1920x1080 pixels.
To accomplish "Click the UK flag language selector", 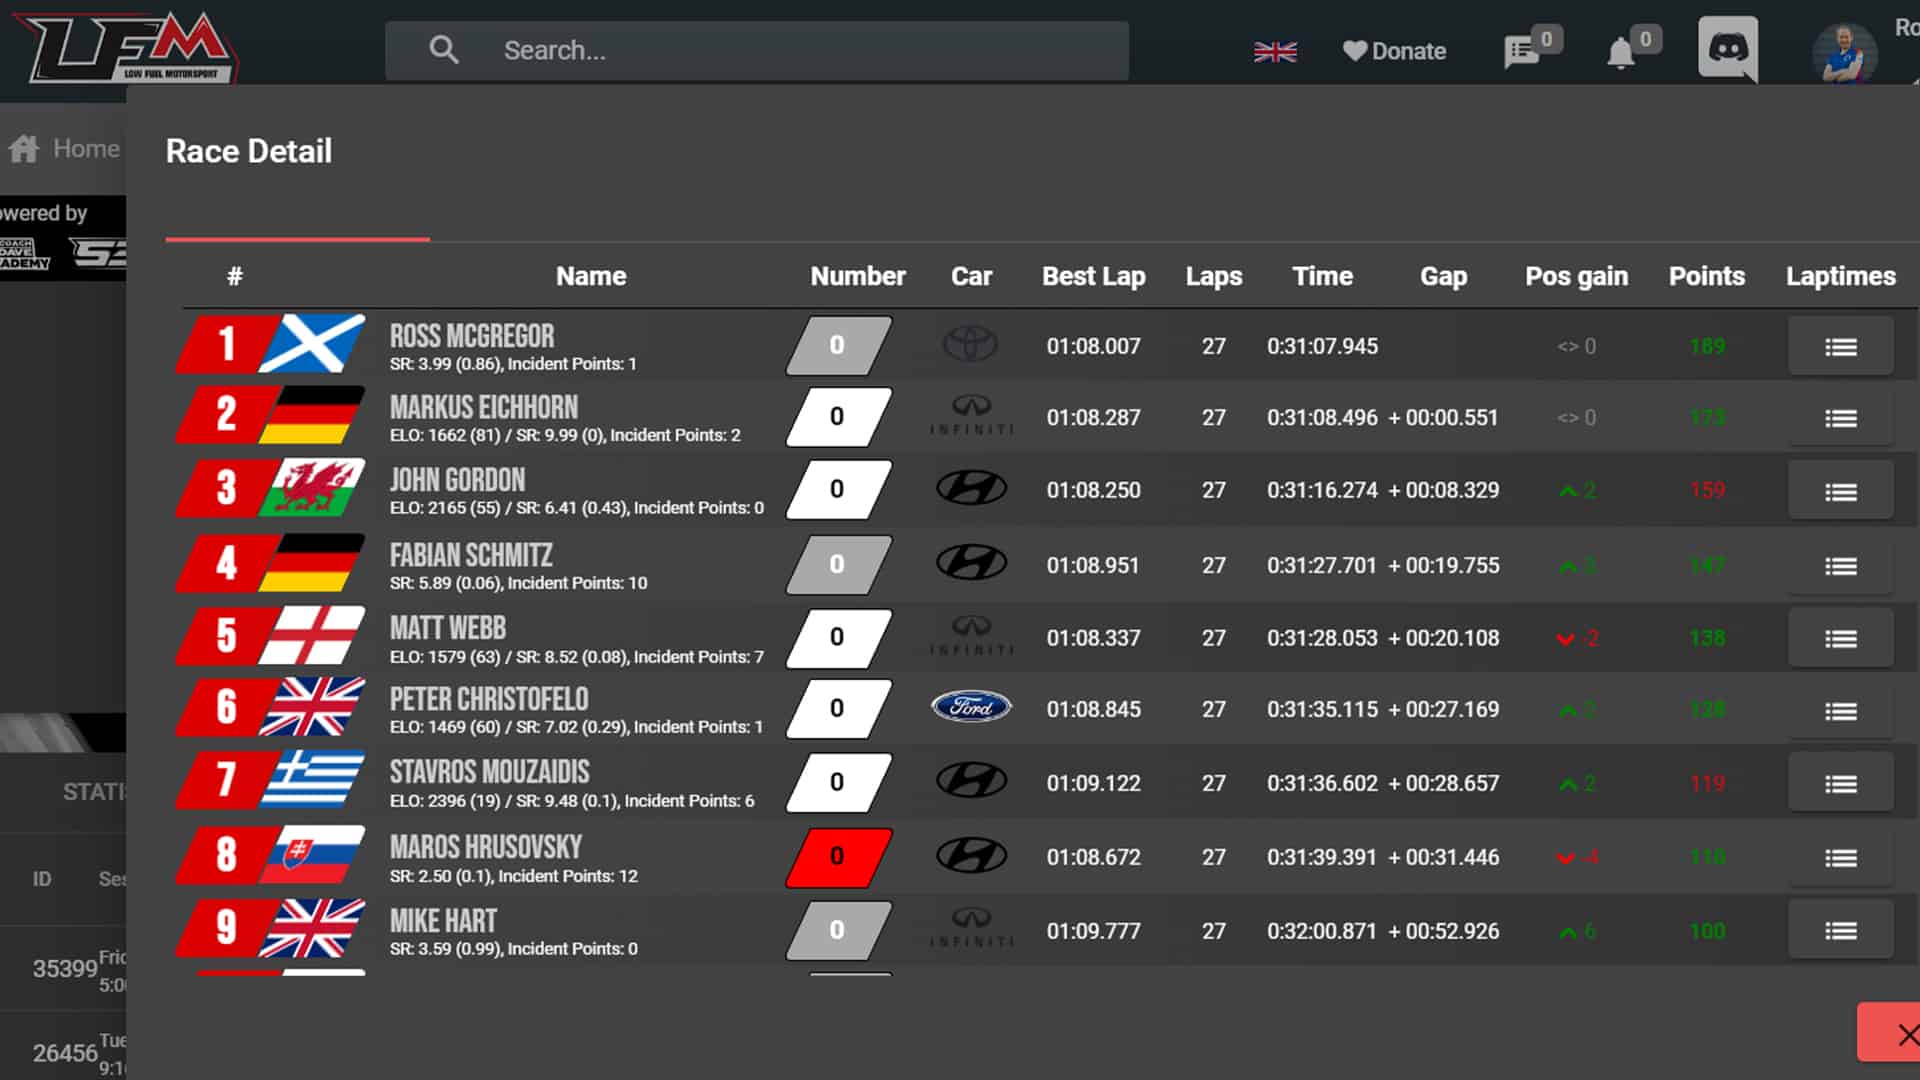I will [1275, 52].
